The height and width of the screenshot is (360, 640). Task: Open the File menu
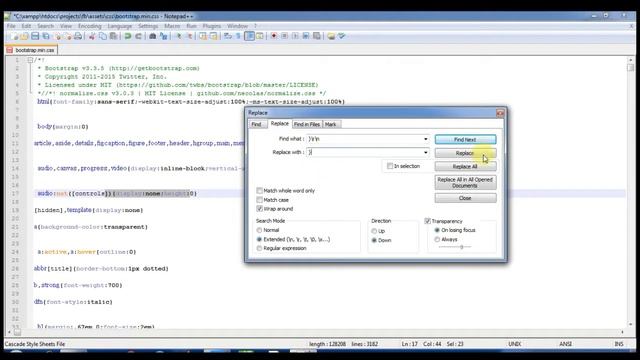pyautogui.click(x=11, y=26)
